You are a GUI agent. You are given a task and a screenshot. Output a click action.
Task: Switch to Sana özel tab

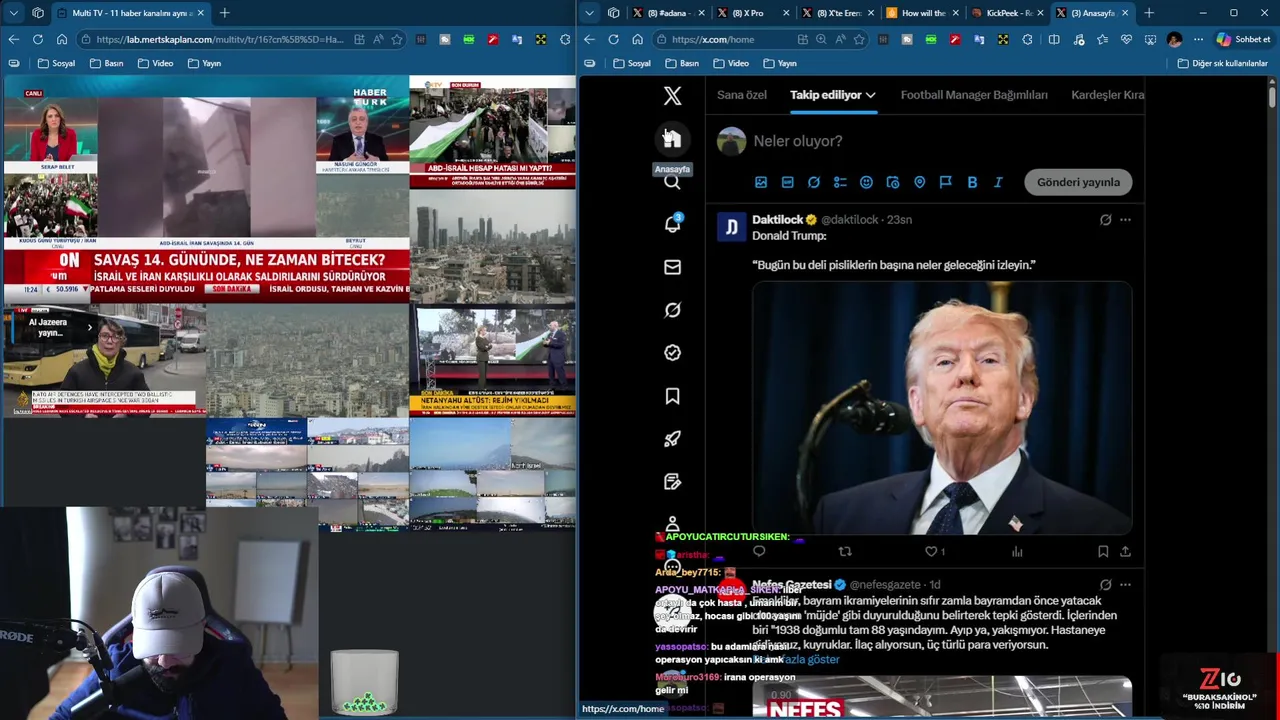point(742,95)
